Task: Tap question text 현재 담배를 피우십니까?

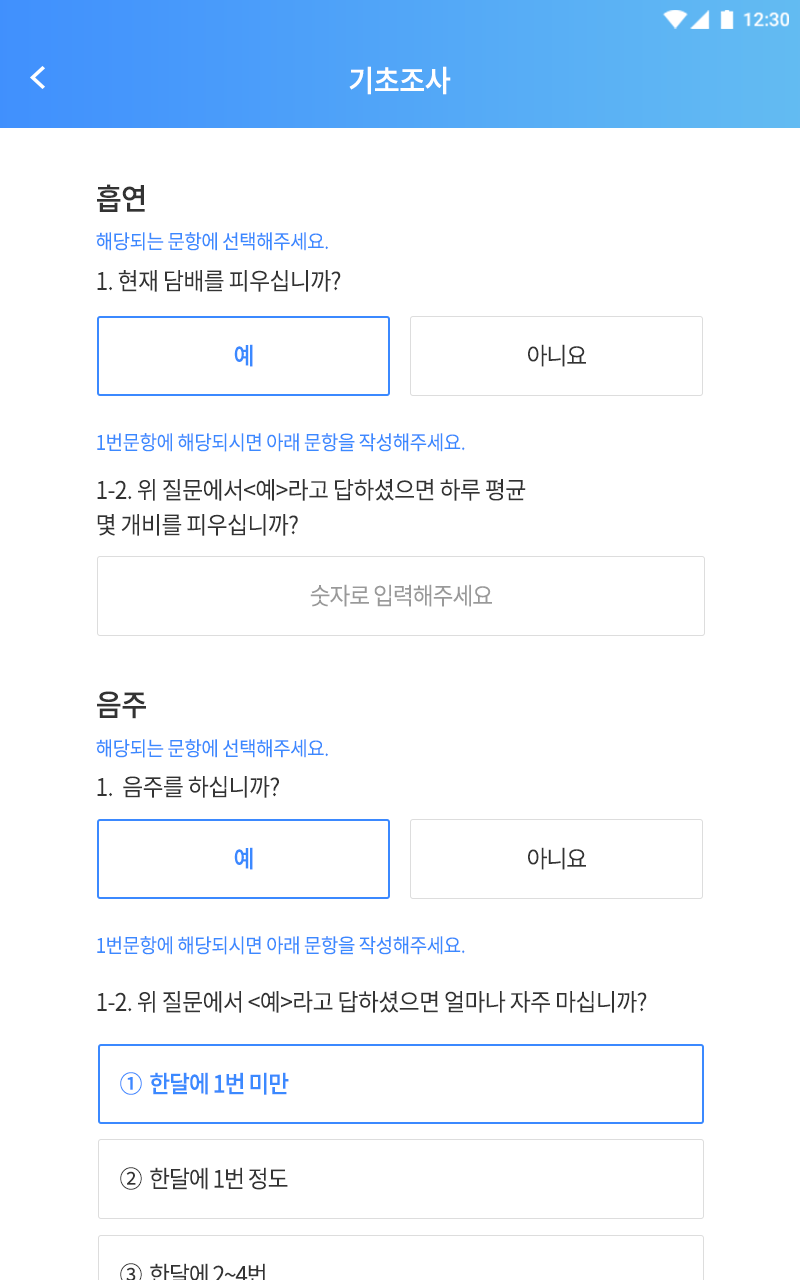Action: [219, 281]
